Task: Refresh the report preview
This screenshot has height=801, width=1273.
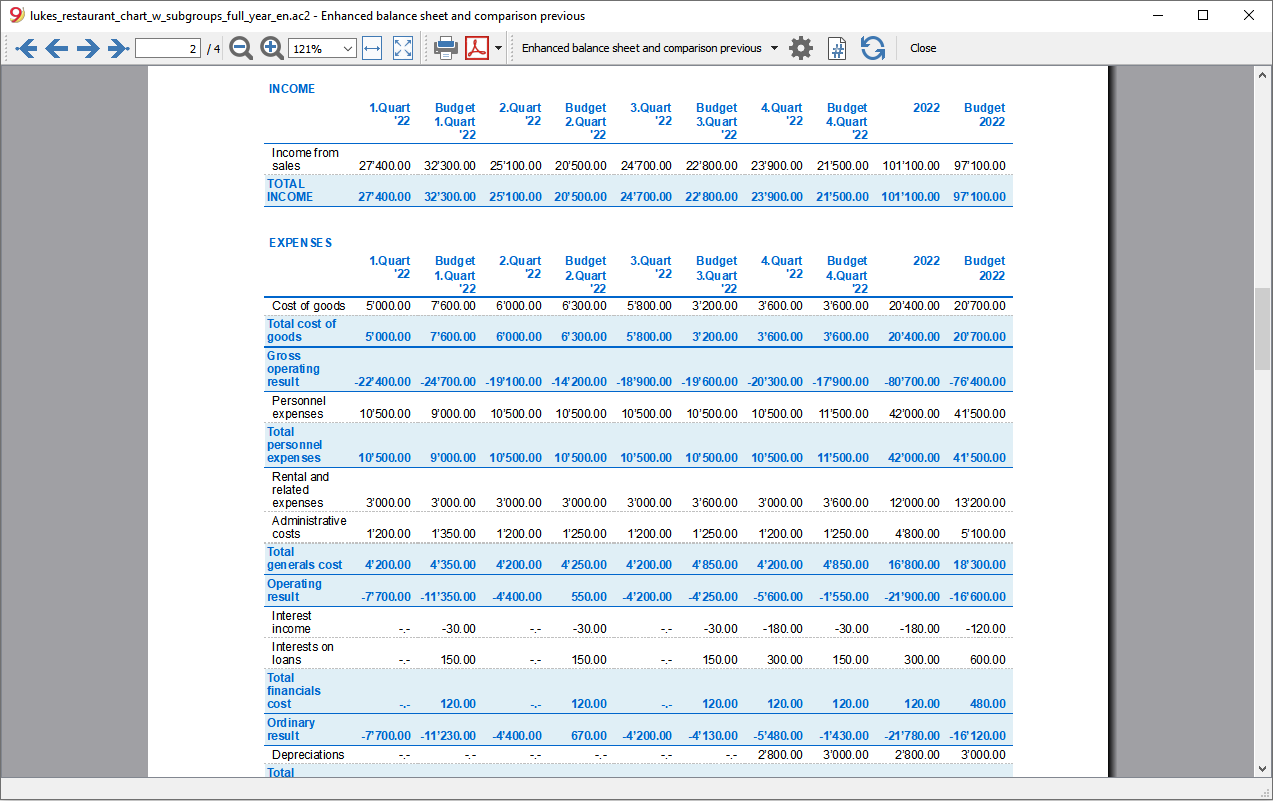Action: 873,48
